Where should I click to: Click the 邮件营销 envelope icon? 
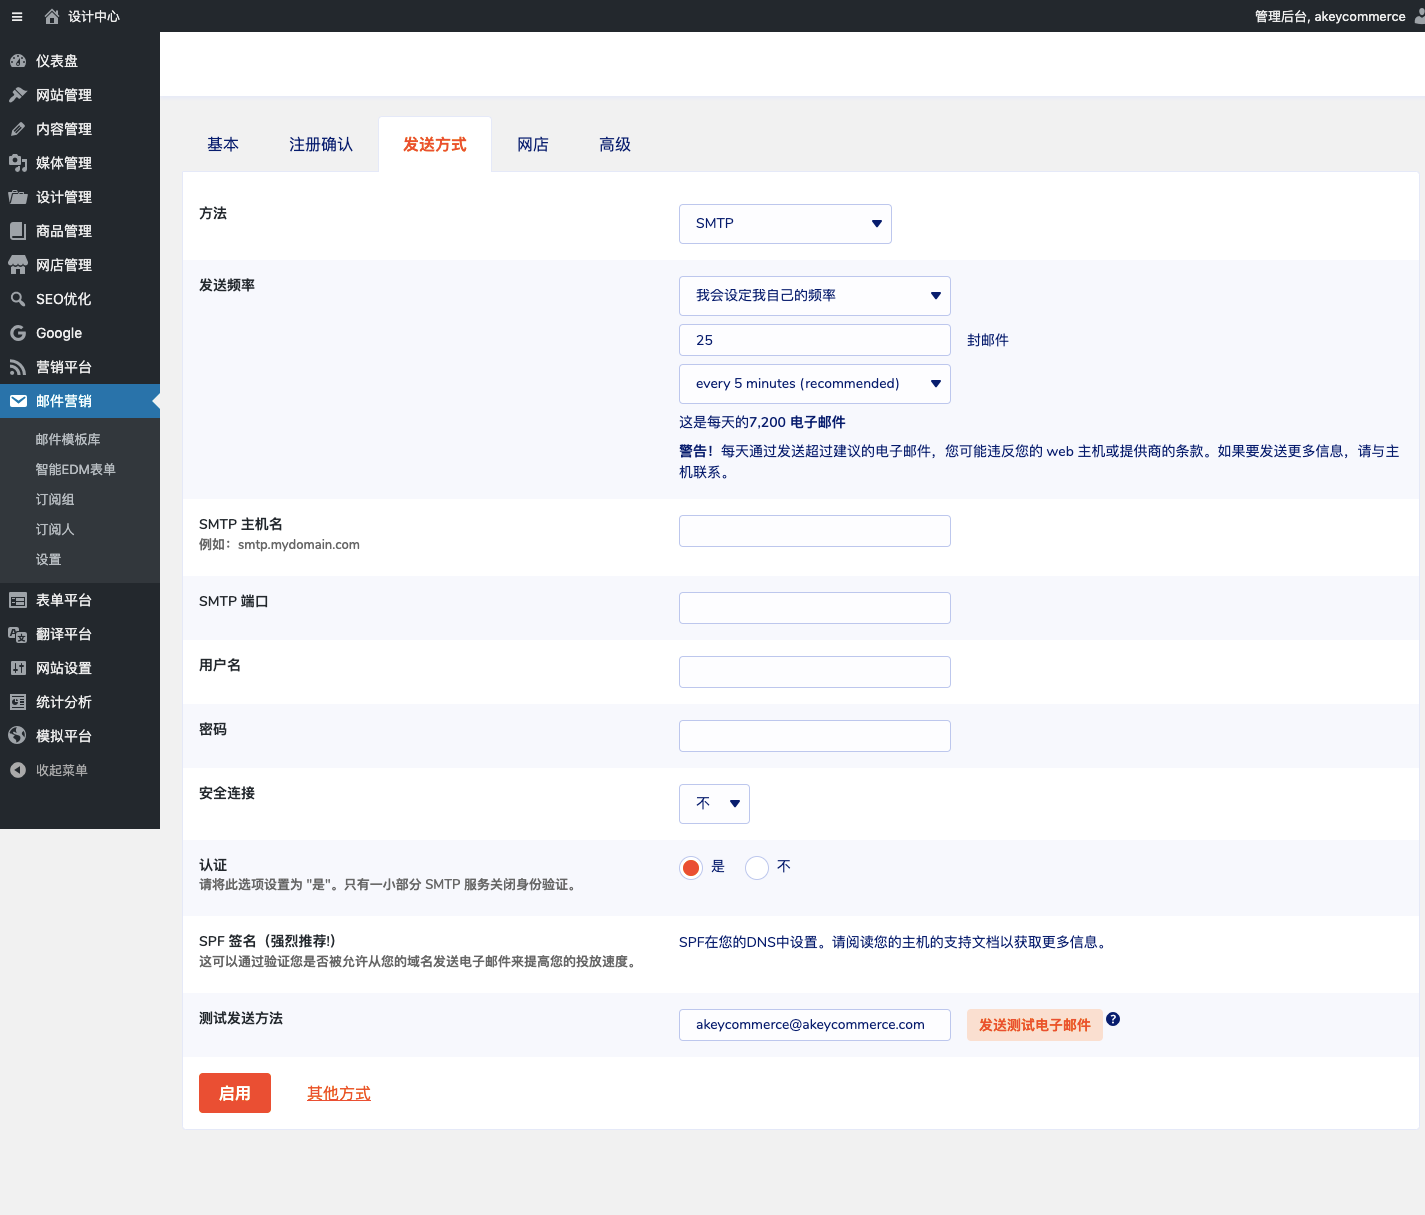[x=18, y=401]
